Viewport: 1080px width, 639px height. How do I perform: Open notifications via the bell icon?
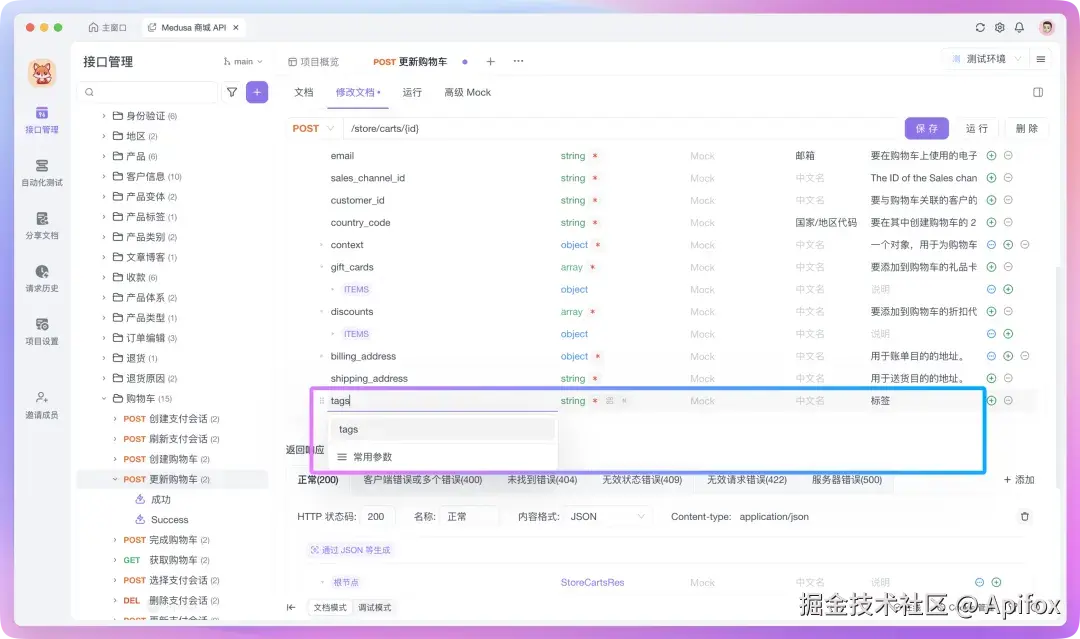pyautogui.click(x=1019, y=28)
